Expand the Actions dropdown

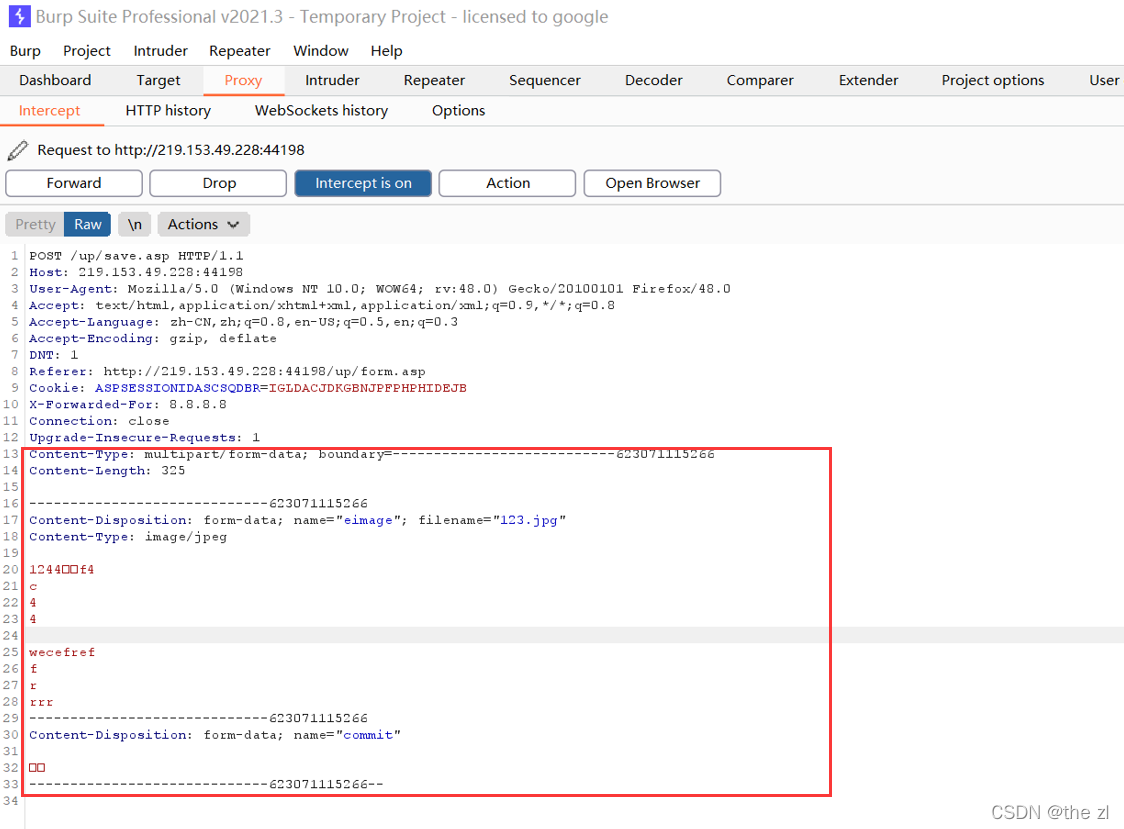pos(203,224)
